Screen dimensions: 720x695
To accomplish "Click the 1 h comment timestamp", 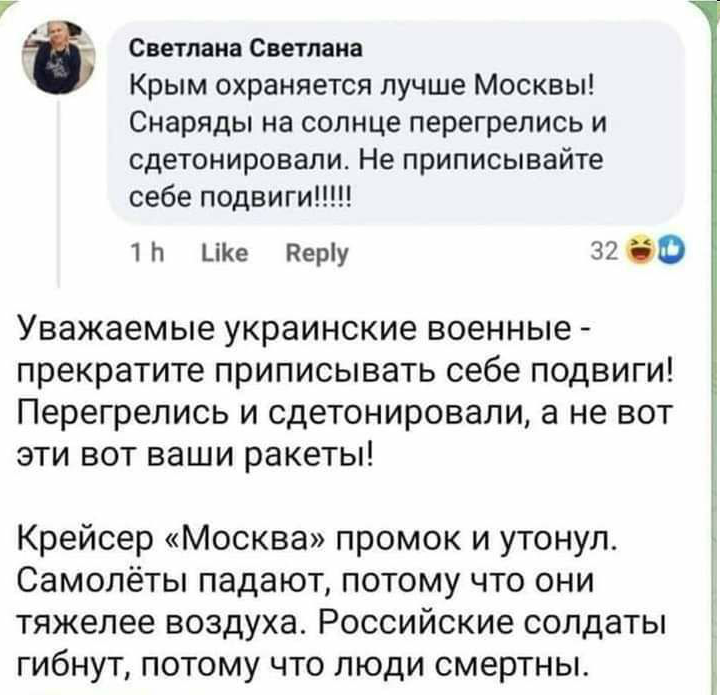I will tap(147, 252).
